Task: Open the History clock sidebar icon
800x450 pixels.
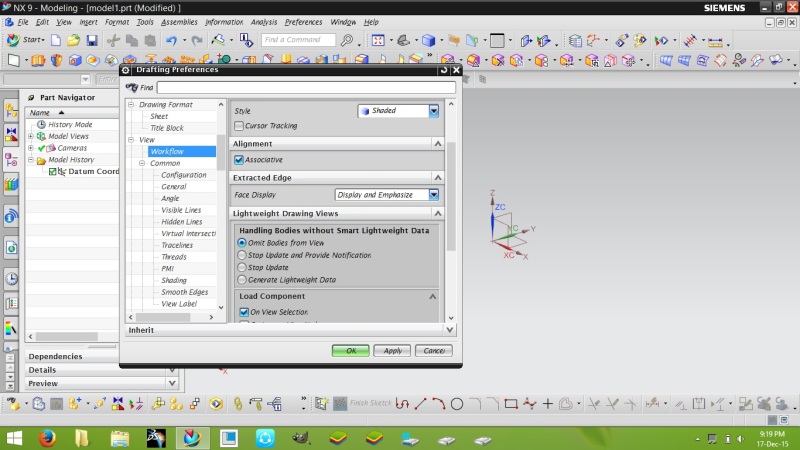Action: [11, 279]
